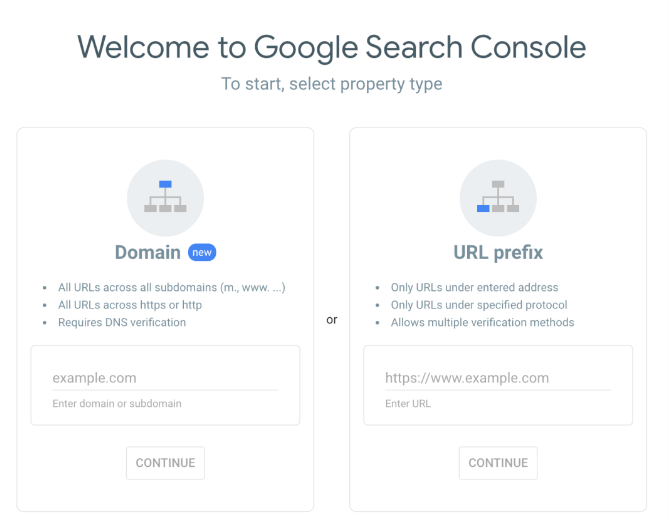Click "Only URLs under specified protocol" bullet
668x525 pixels.
(479, 305)
